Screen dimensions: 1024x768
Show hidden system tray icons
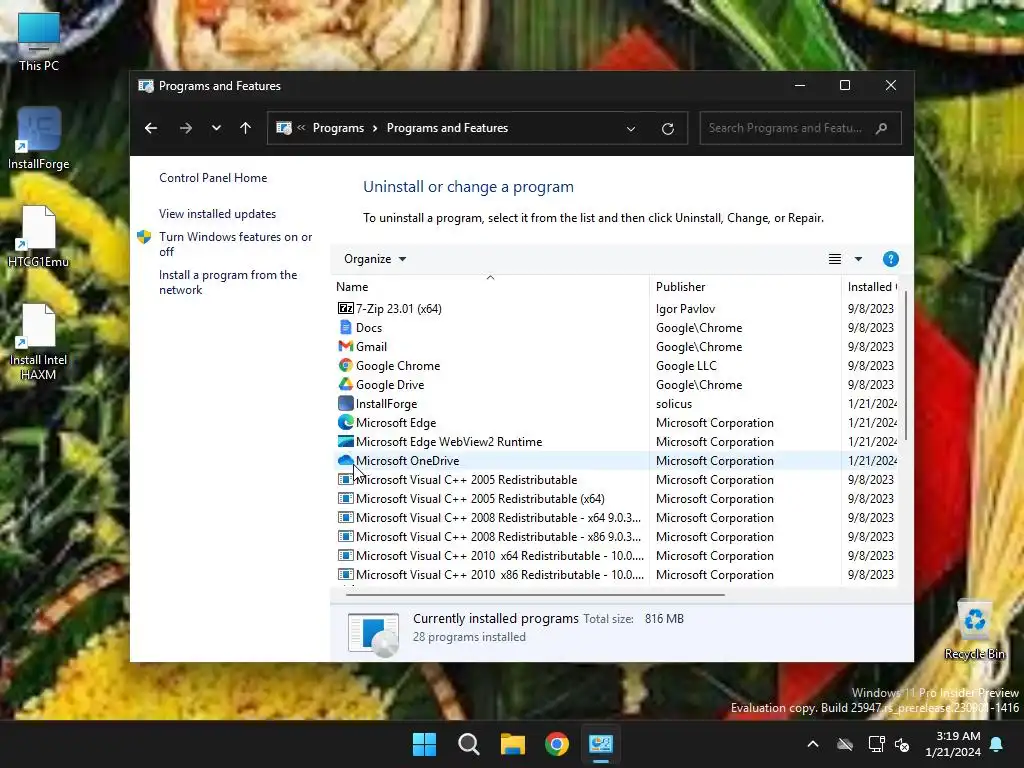813,744
